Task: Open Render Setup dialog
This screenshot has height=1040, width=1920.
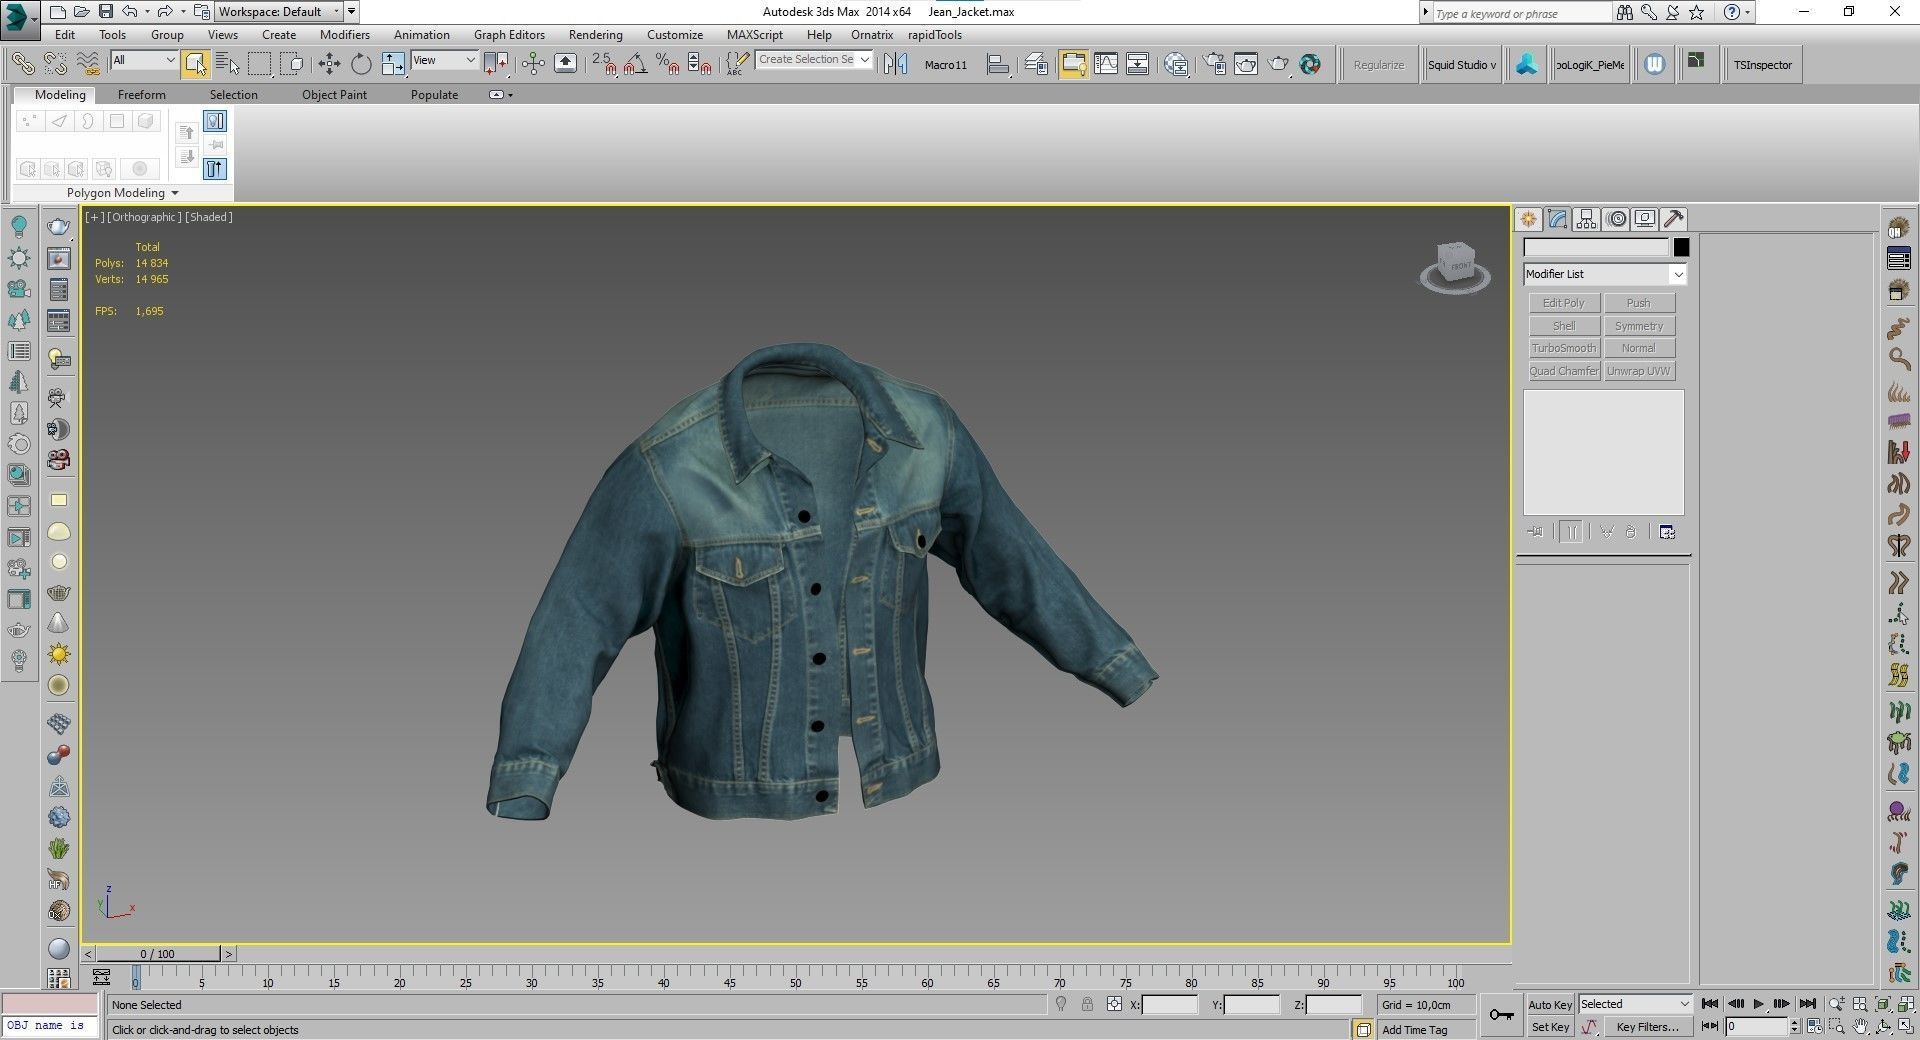Action: point(1214,65)
